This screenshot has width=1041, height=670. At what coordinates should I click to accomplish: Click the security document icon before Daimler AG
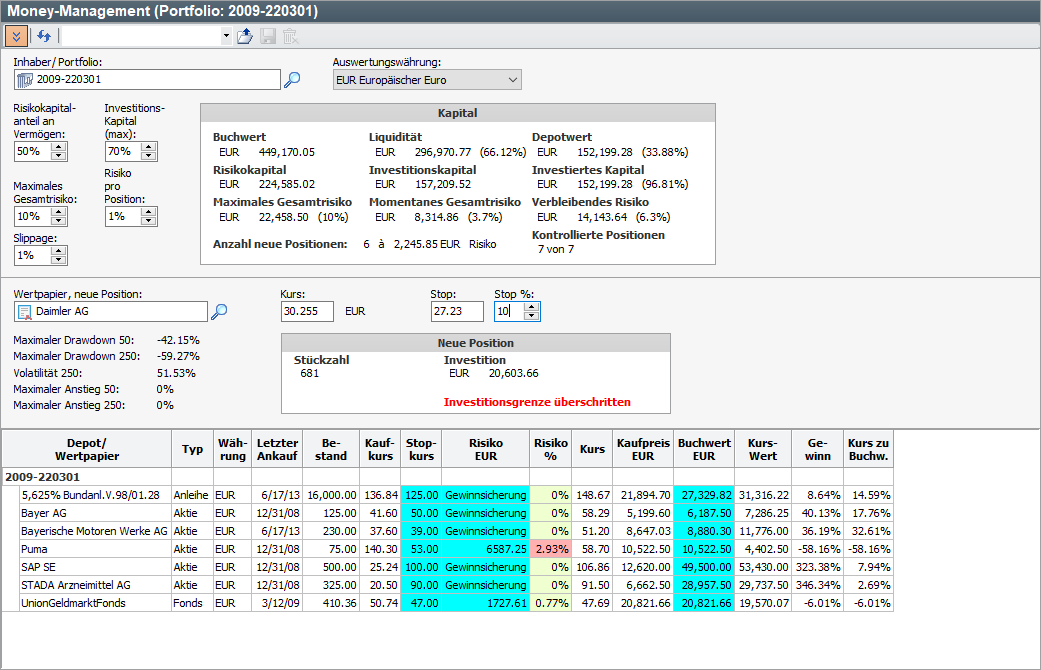(24, 312)
